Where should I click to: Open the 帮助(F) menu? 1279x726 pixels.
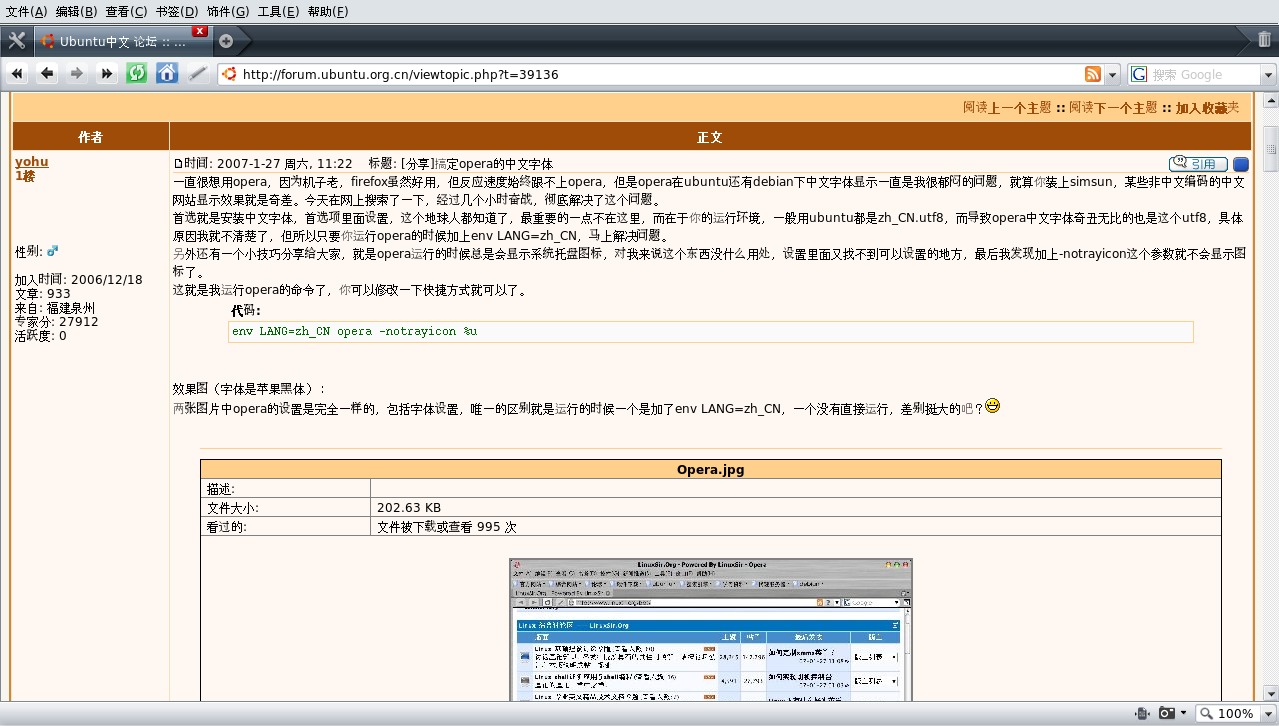click(328, 11)
